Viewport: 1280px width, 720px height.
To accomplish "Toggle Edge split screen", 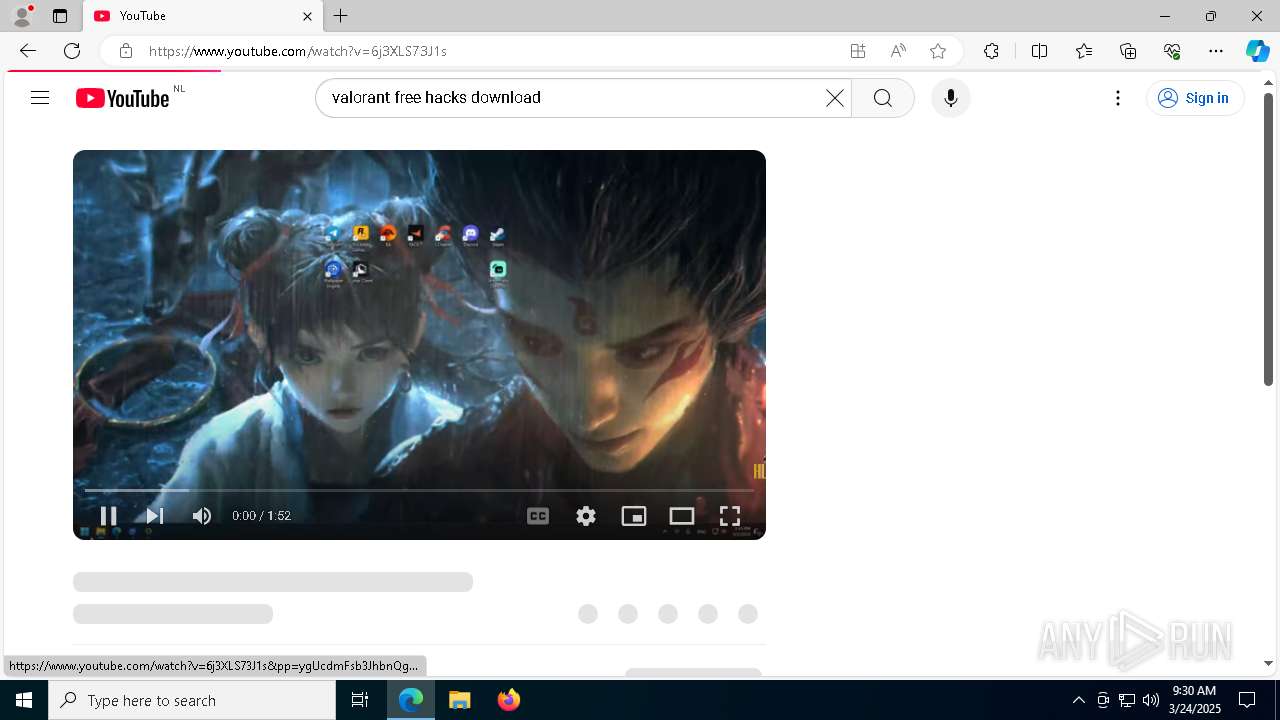I will 1039,51.
